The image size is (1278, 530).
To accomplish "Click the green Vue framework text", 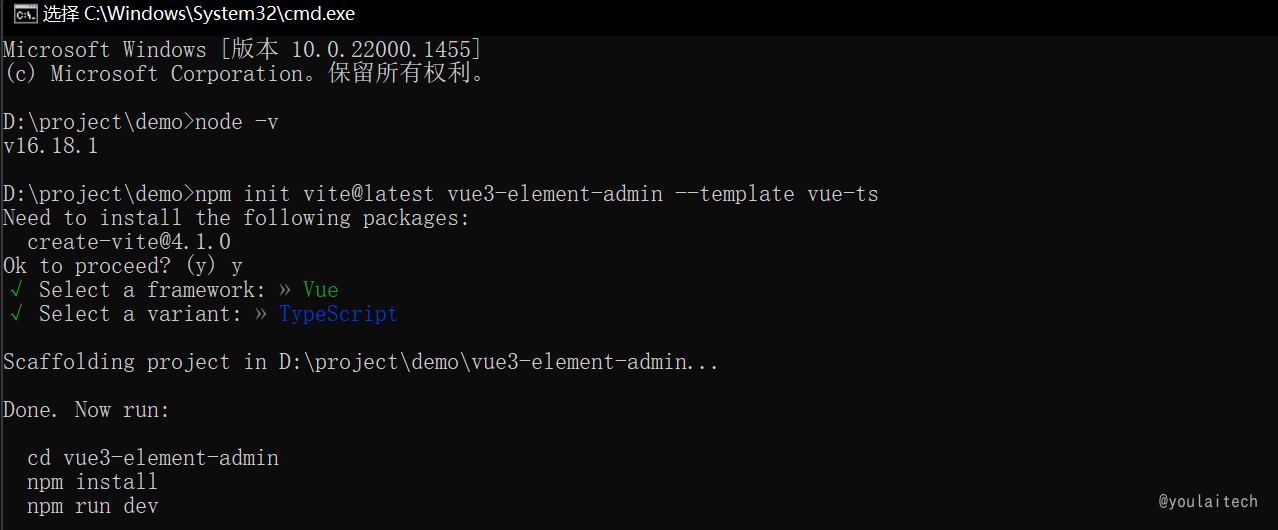I will click(x=321, y=290).
